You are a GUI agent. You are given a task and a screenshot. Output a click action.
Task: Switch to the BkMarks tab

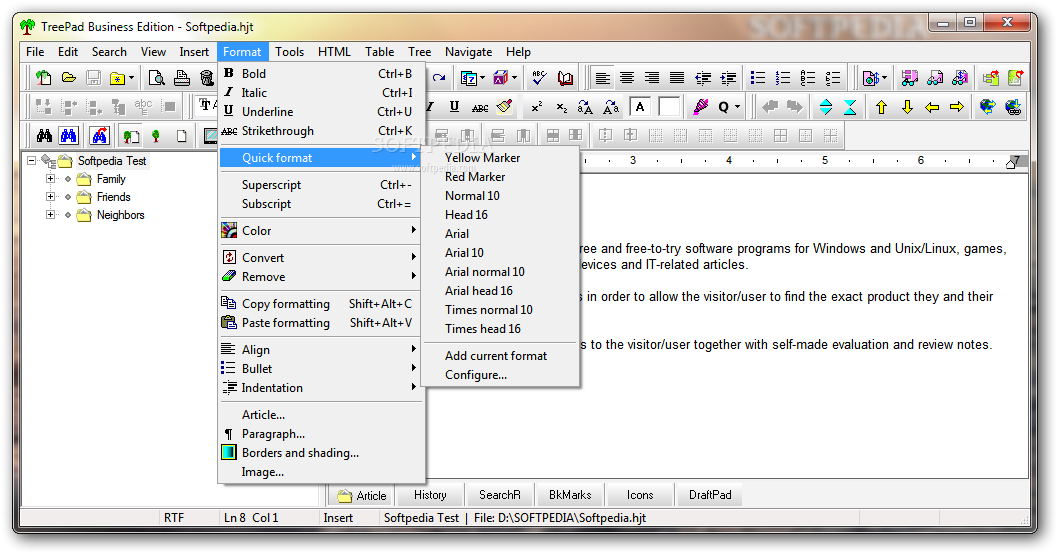(570, 495)
